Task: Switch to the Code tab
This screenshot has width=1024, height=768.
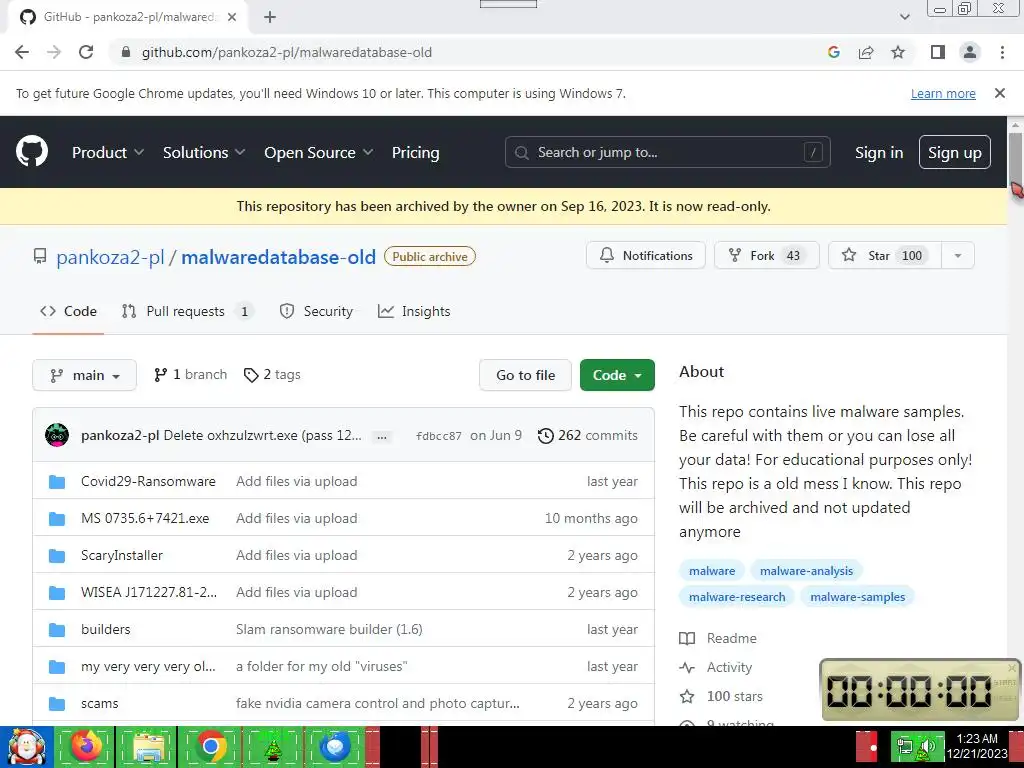Action: click(x=69, y=312)
